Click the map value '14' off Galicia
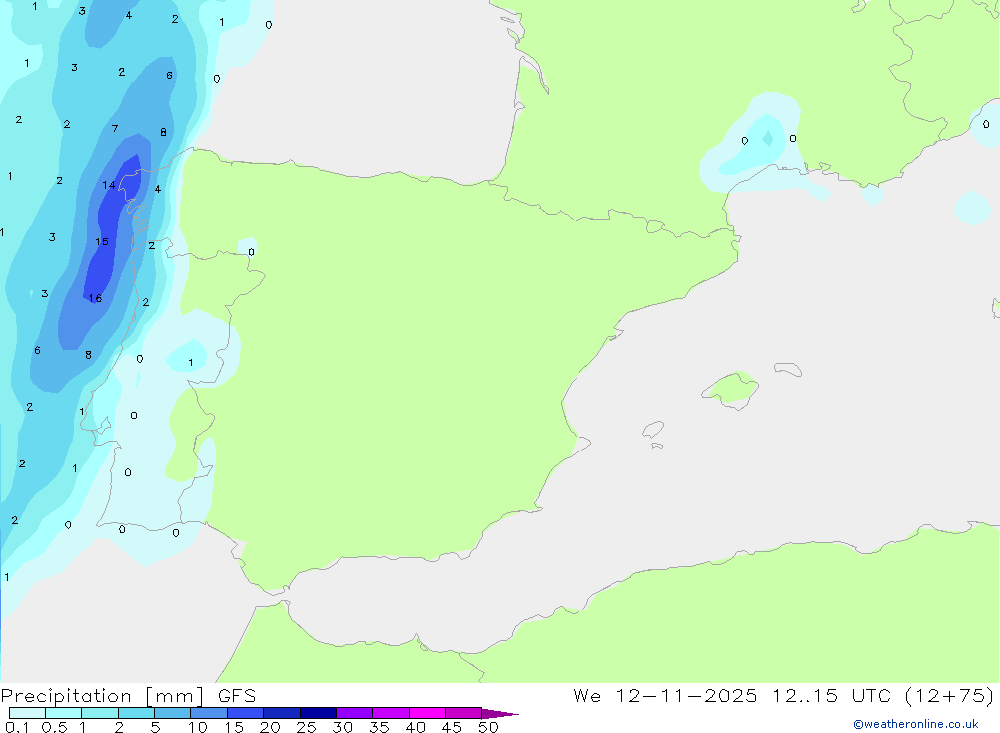1000x733 pixels. tap(108, 186)
